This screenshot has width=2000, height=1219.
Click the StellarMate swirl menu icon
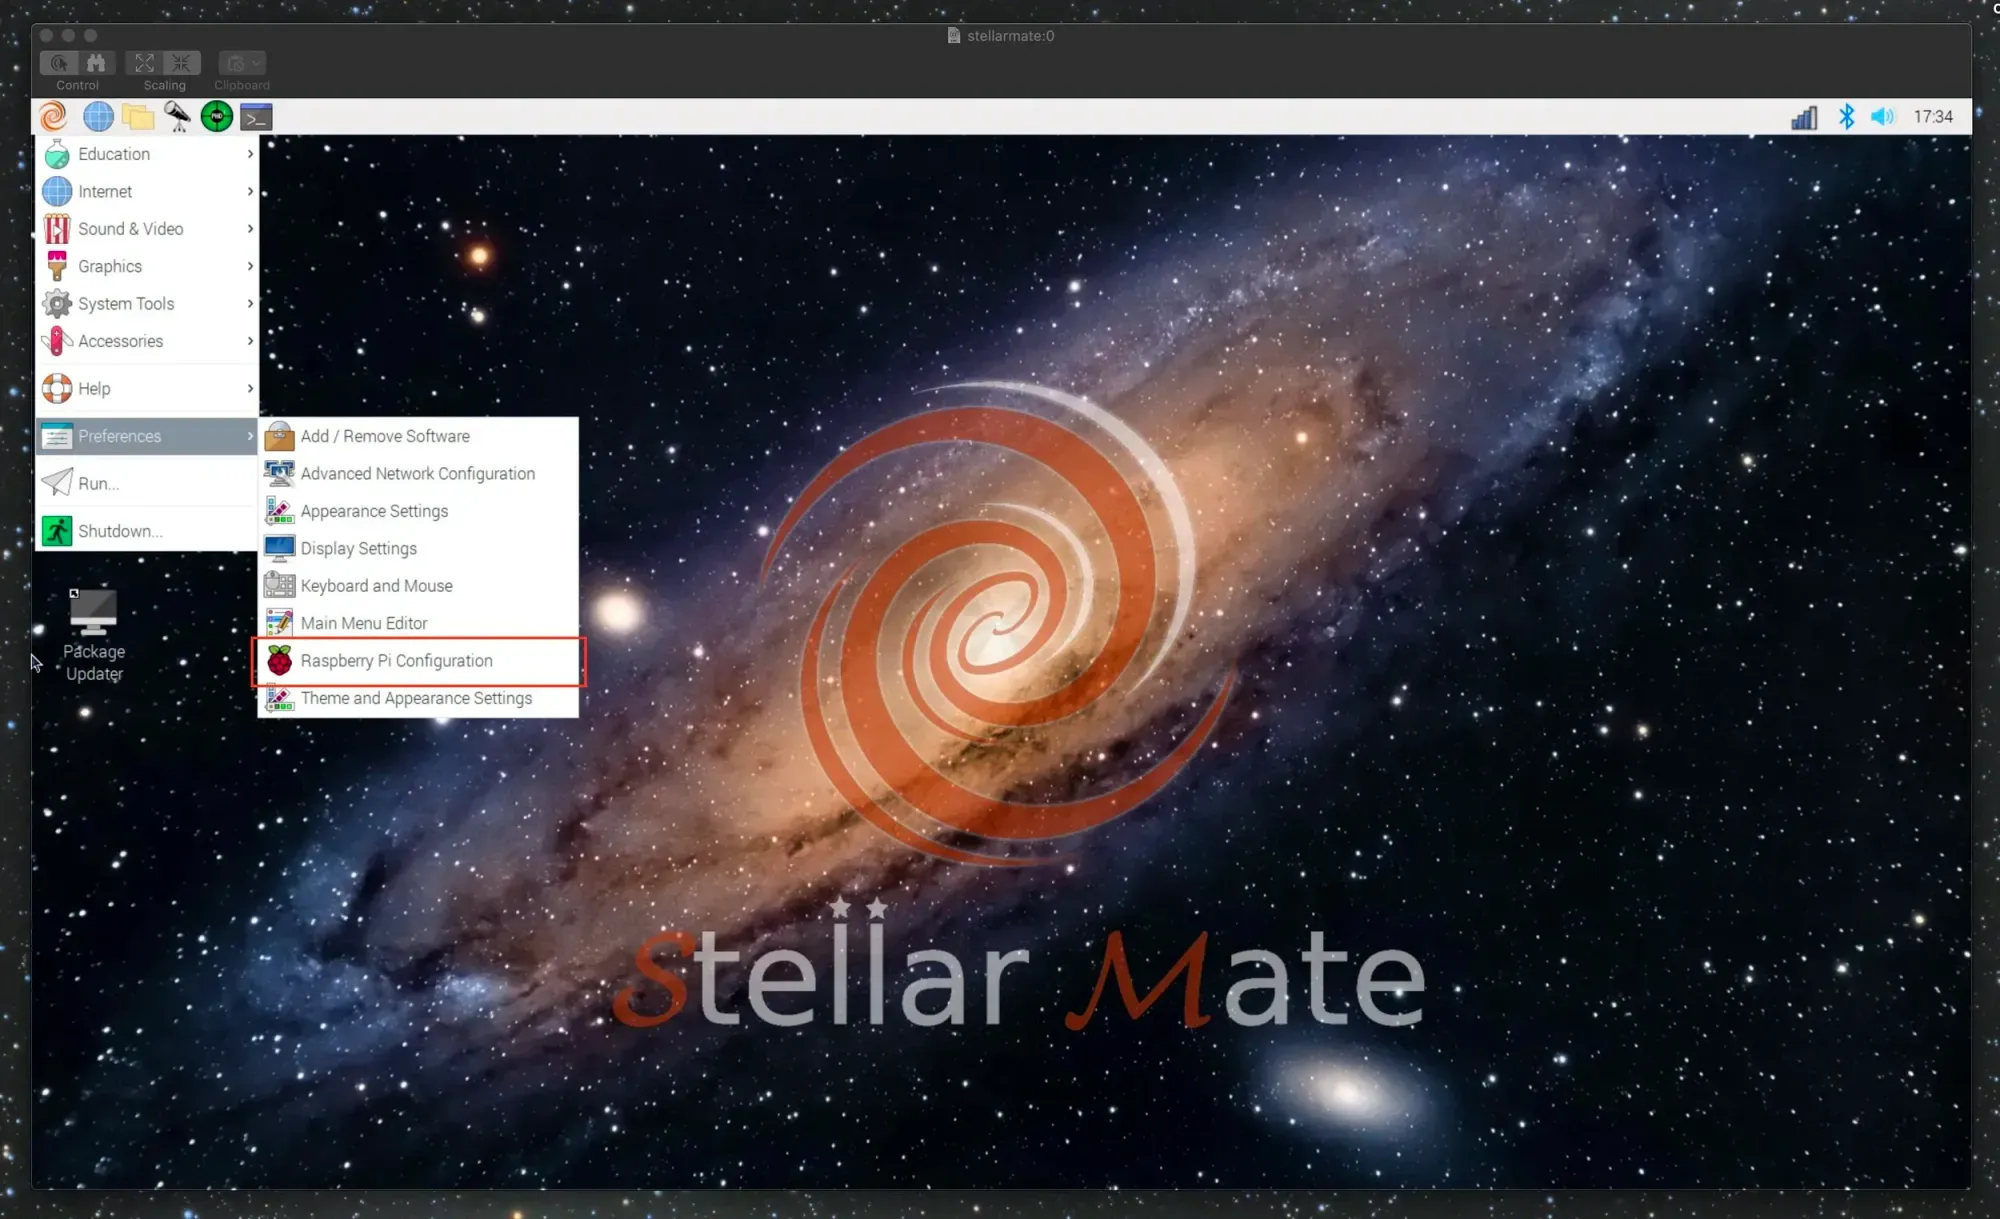tap(54, 117)
